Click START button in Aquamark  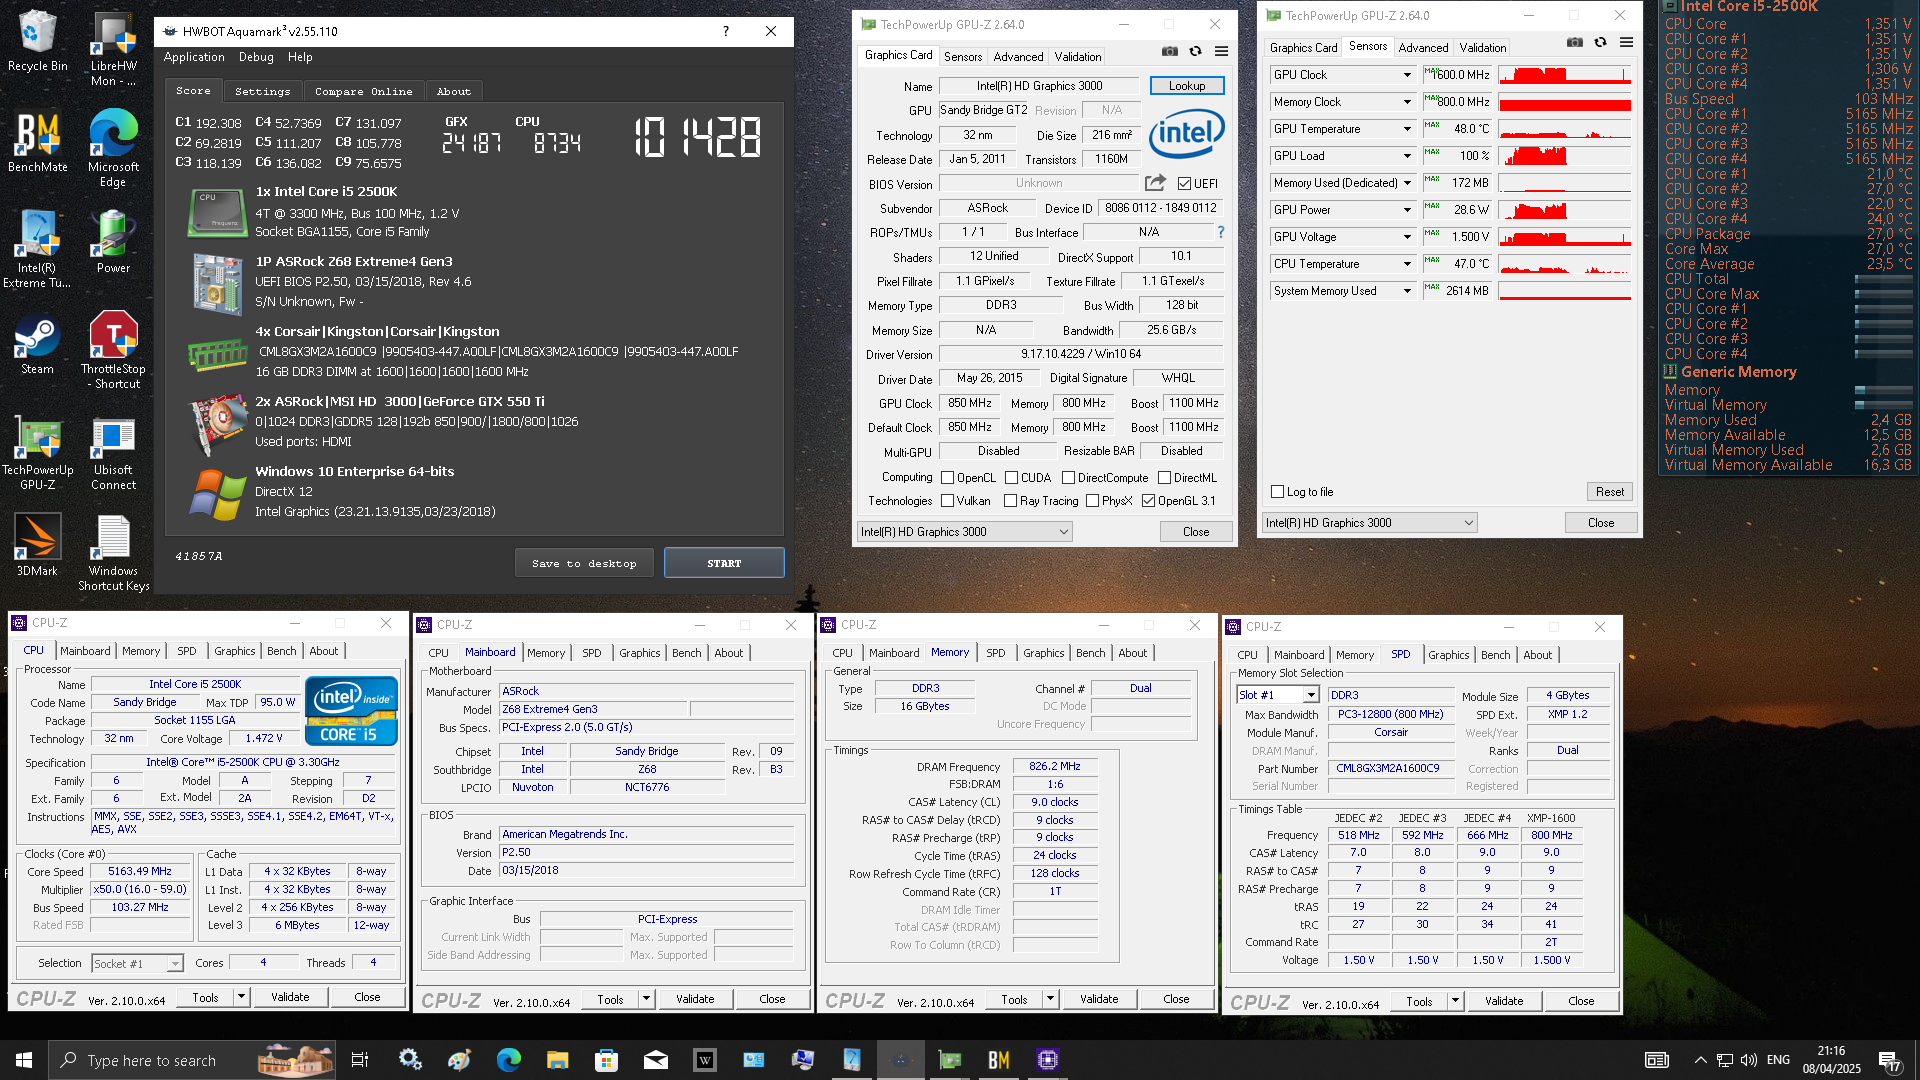click(x=724, y=563)
